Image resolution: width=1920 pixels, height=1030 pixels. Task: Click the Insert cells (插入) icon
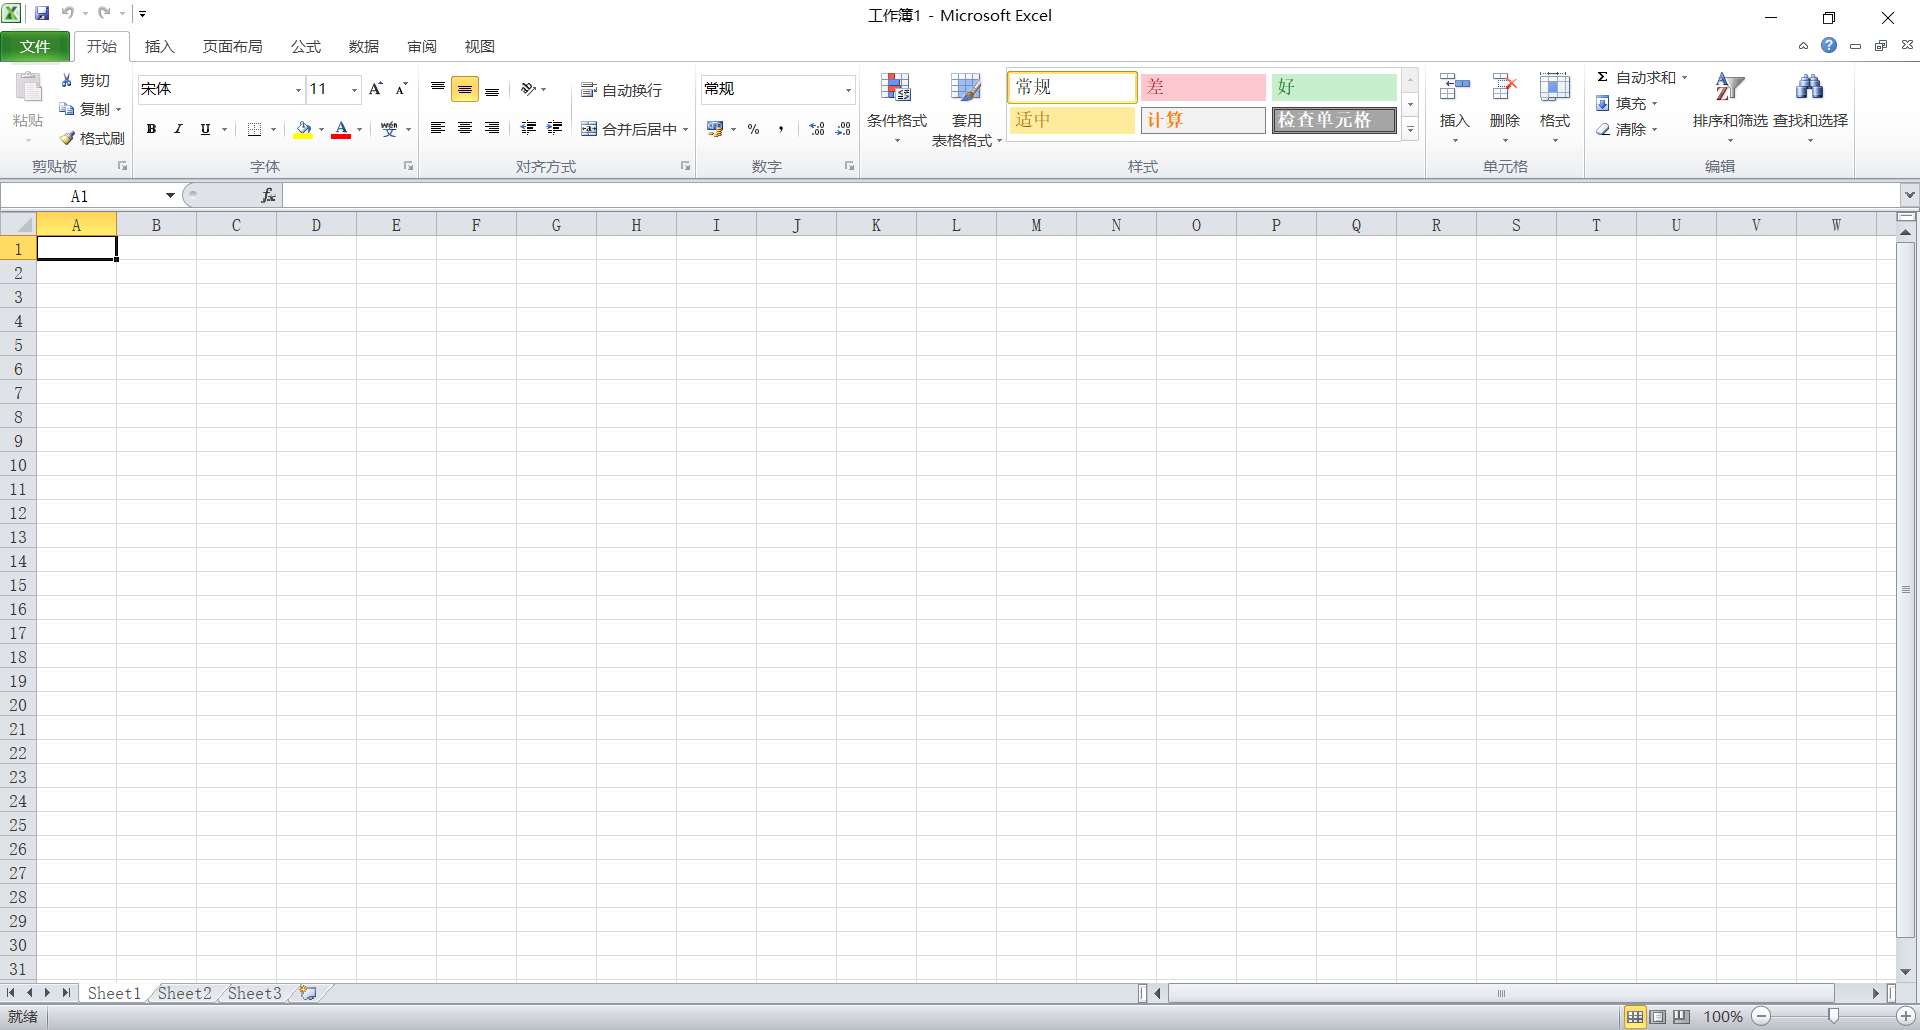(1454, 88)
